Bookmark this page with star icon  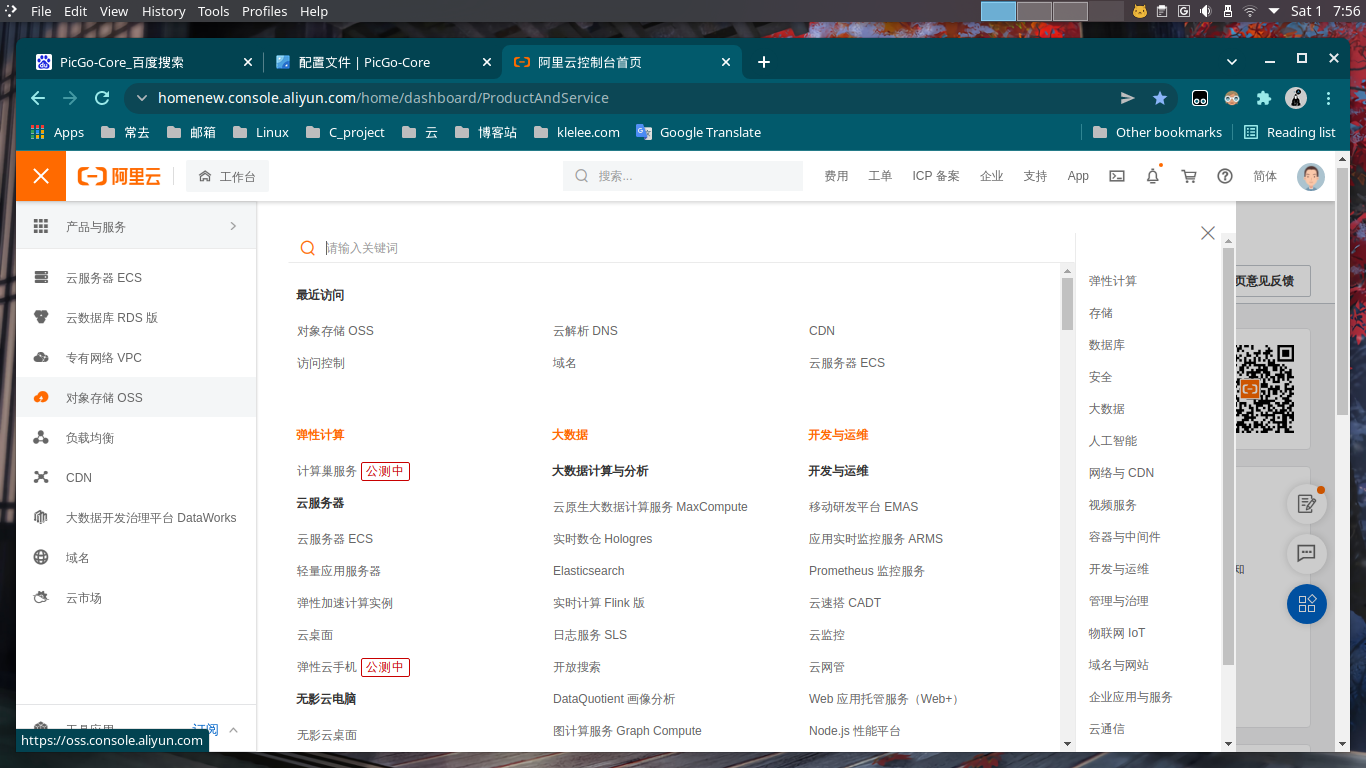tap(1160, 98)
